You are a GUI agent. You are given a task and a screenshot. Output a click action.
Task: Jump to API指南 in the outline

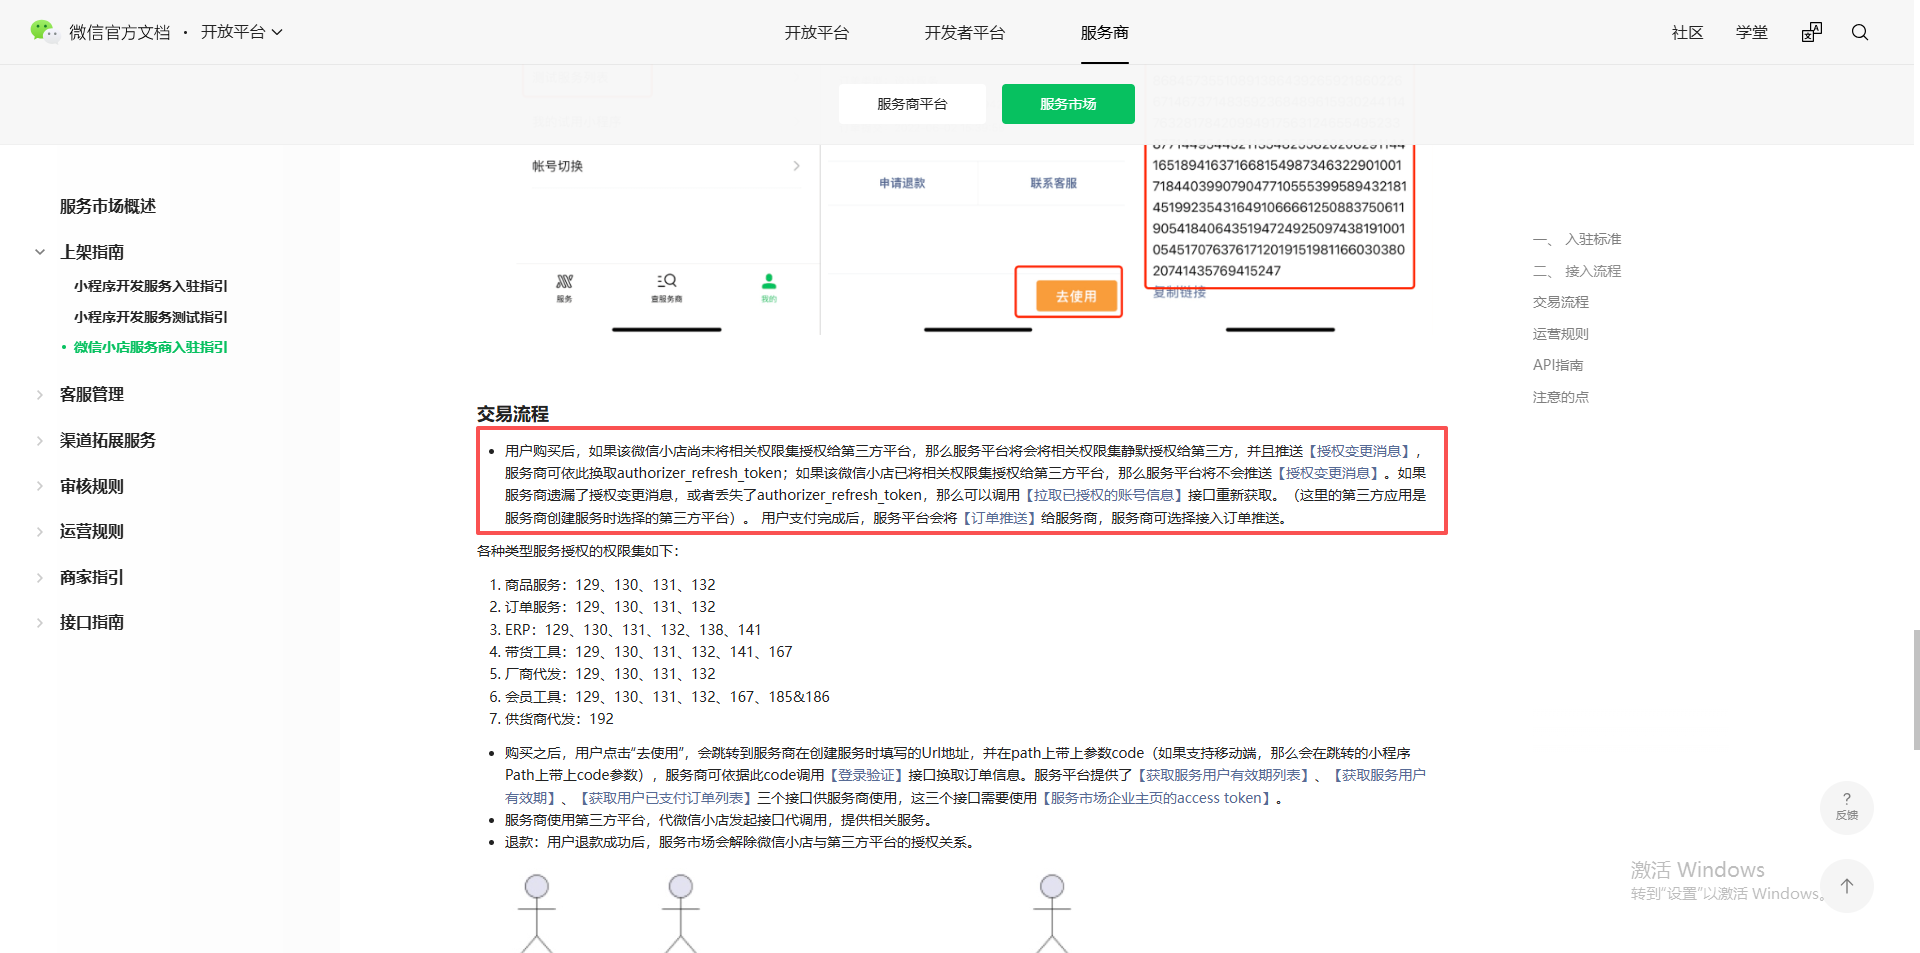(x=1558, y=365)
